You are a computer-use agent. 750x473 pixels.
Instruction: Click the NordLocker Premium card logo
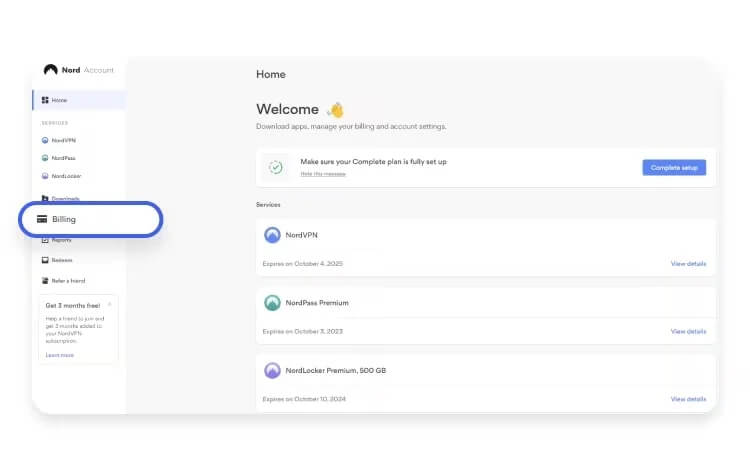(x=272, y=370)
